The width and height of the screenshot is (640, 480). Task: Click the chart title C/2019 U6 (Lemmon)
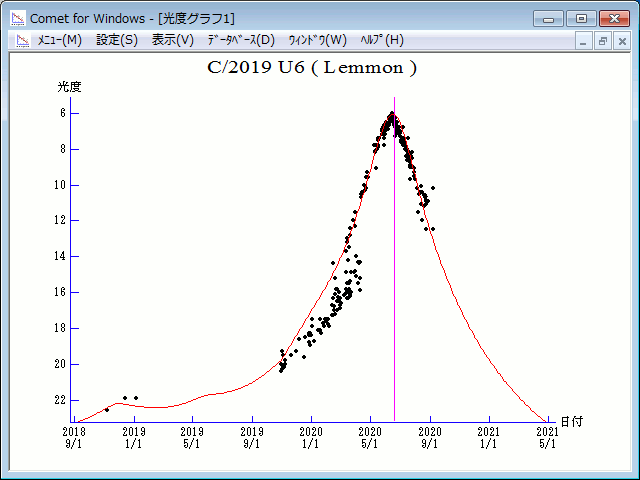(x=311, y=68)
